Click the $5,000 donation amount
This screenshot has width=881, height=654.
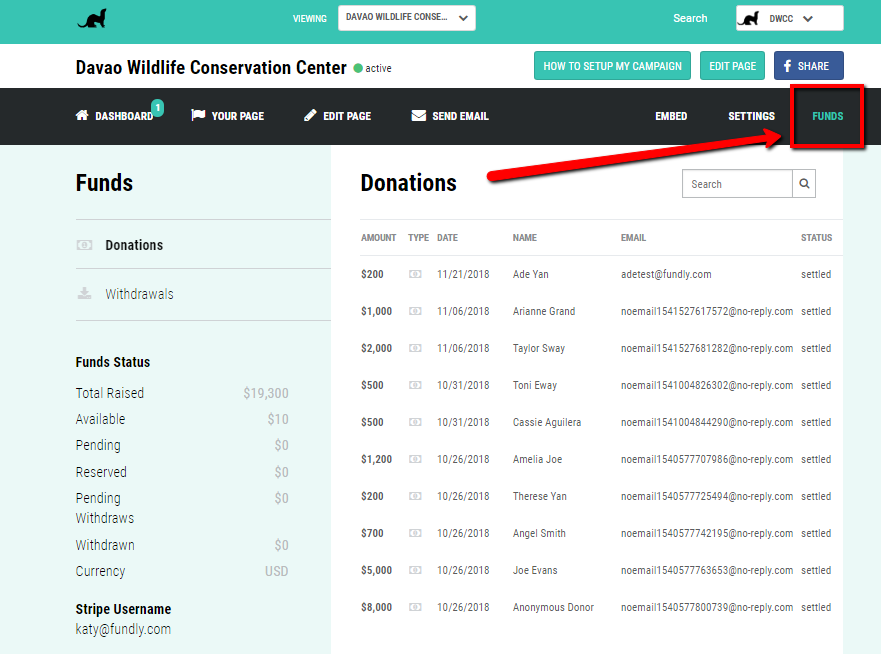point(376,570)
